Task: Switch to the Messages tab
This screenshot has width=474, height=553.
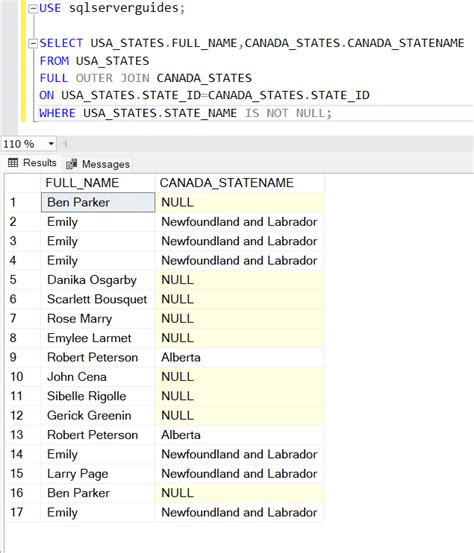Action: [98, 164]
